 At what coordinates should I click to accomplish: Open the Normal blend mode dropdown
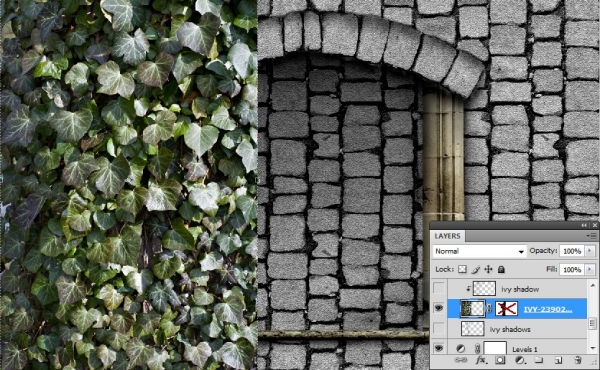[479, 251]
